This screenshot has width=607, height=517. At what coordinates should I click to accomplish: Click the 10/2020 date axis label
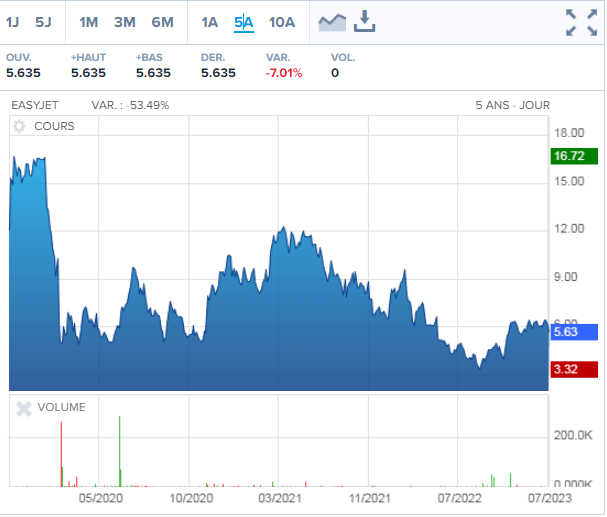point(191,498)
